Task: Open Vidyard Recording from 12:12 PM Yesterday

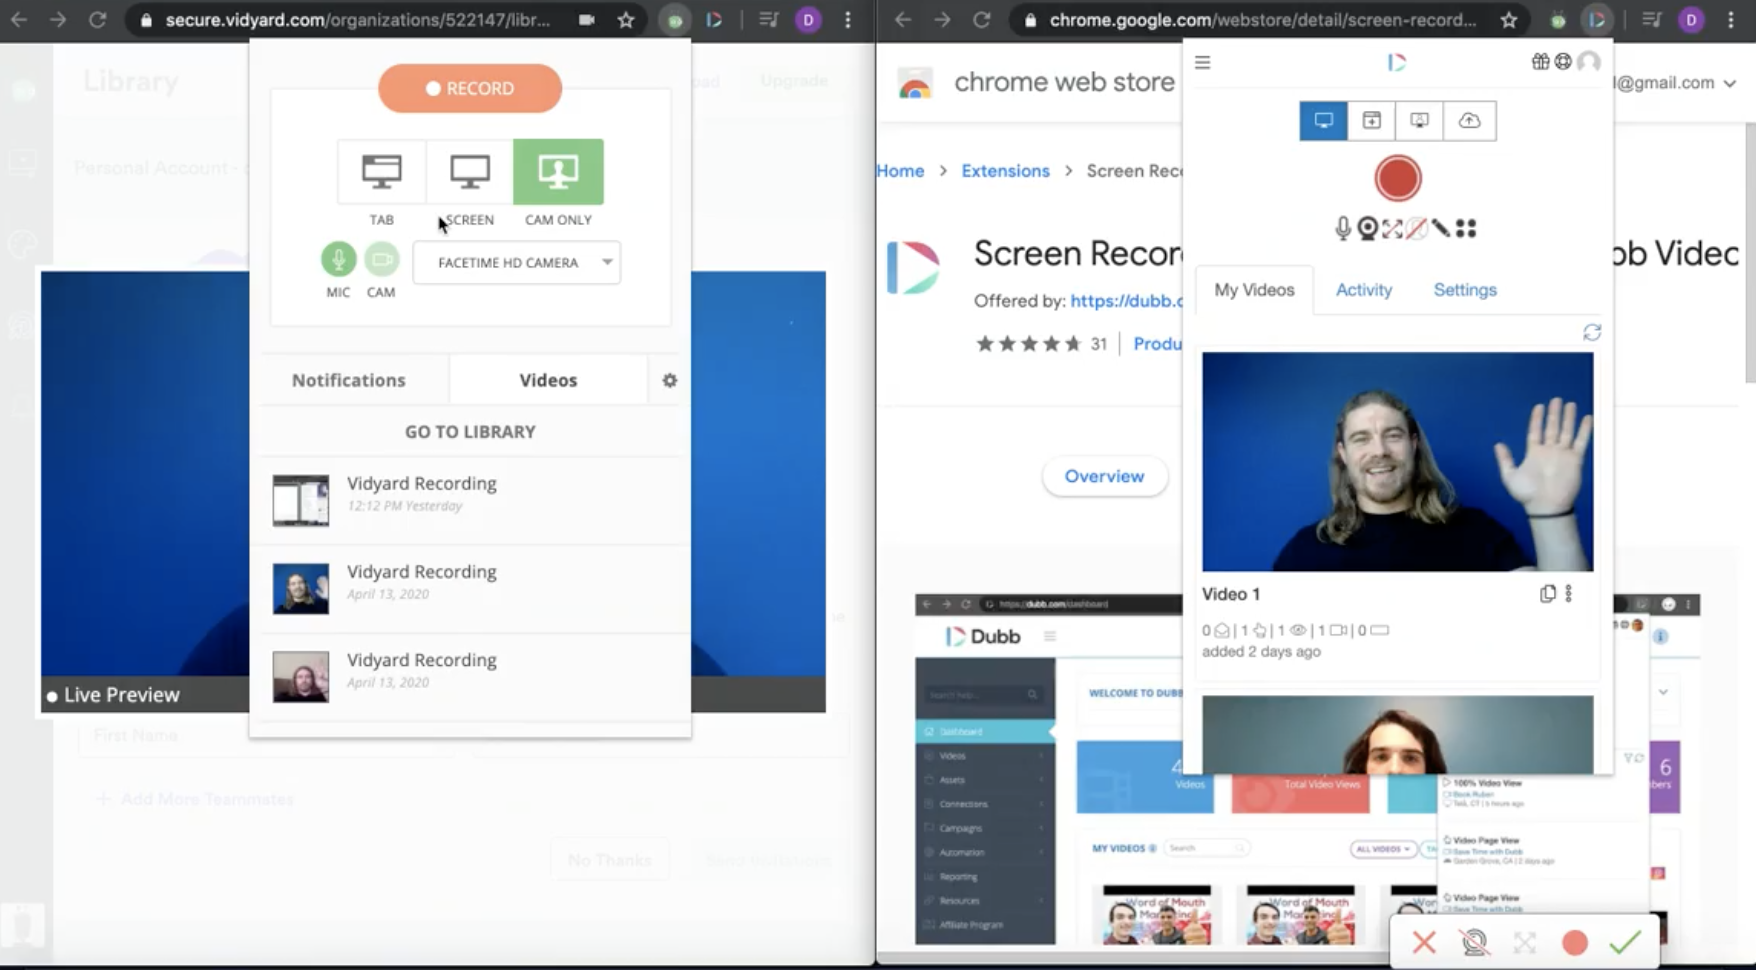Action: tap(470, 500)
